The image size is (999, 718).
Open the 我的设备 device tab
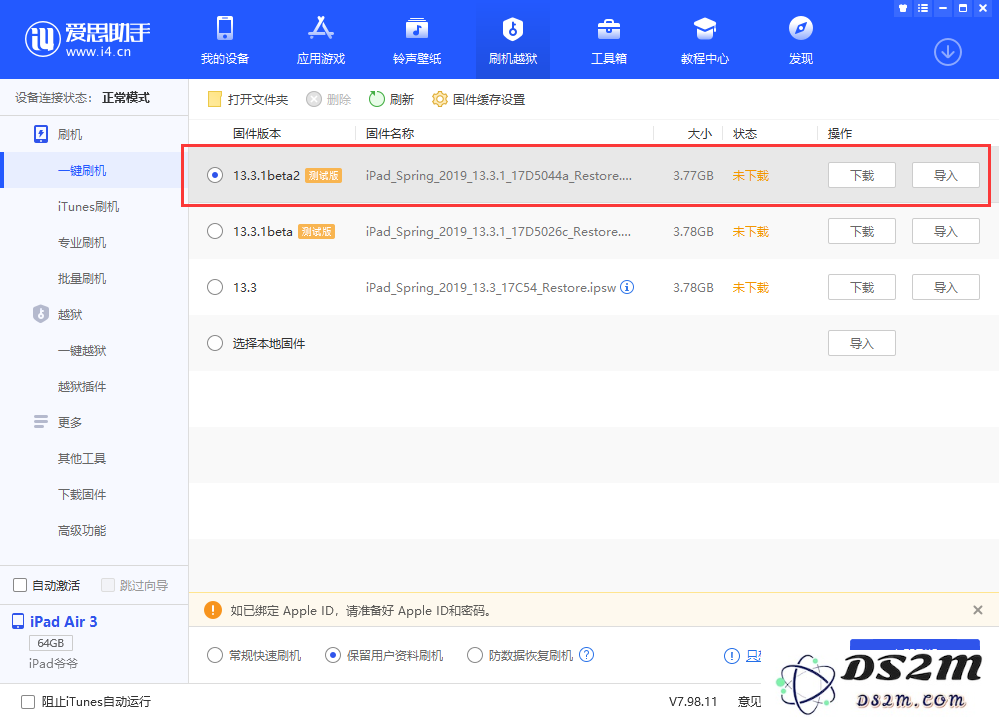point(224,39)
